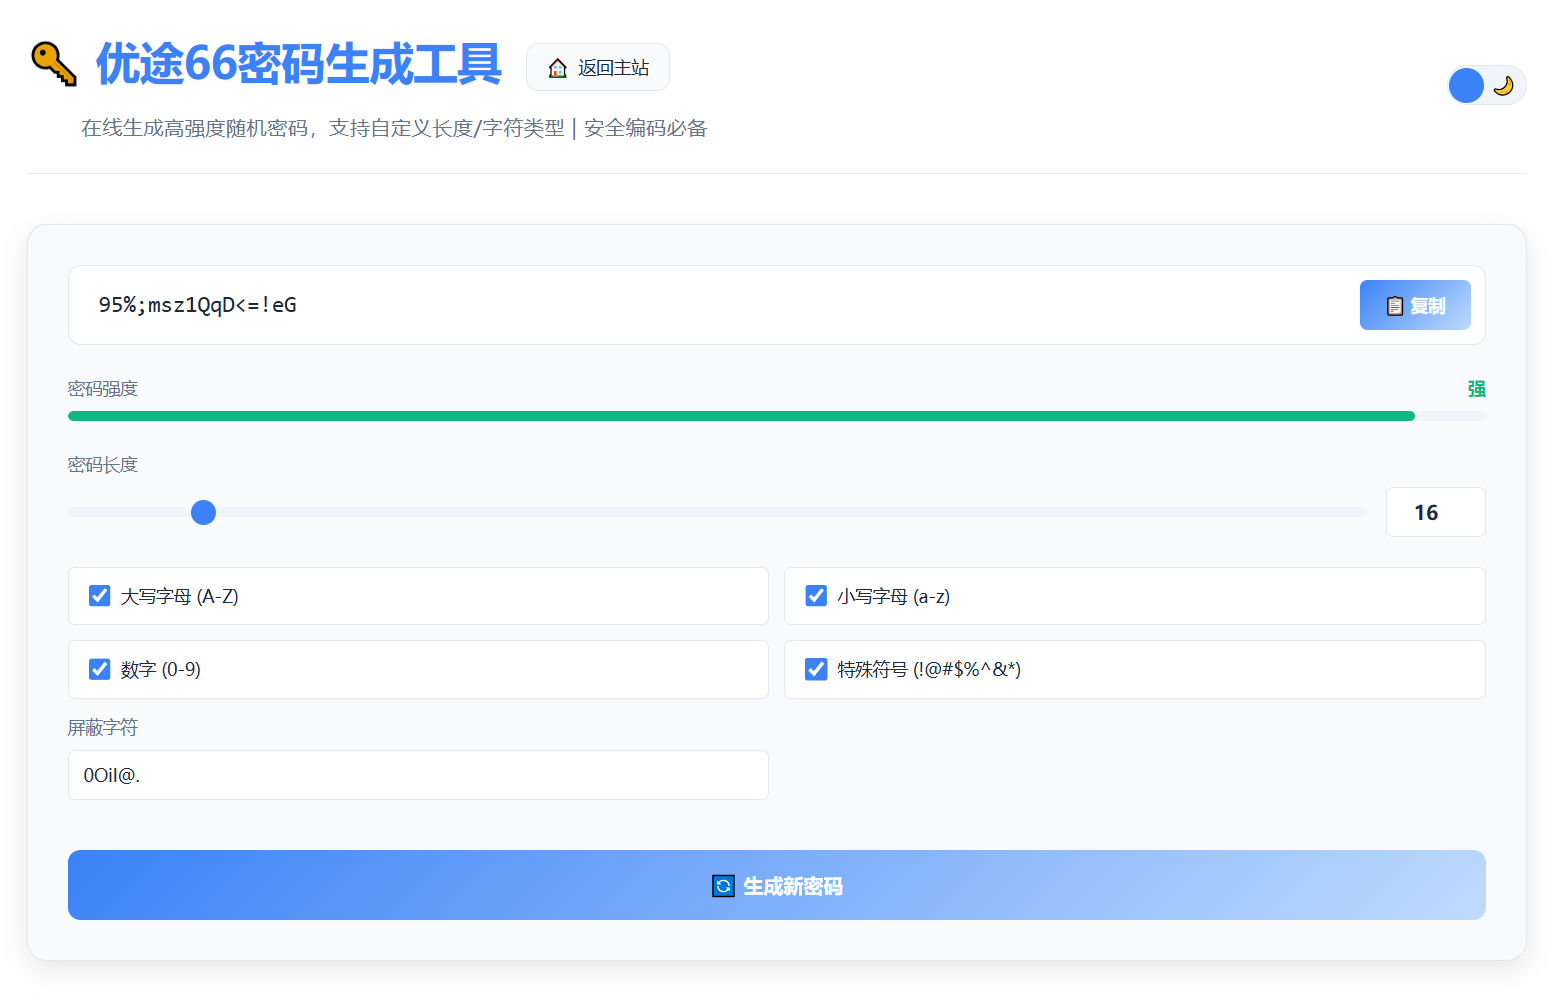Click the 密码强度 label
The image size is (1561, 995).
tap(103, 389)
